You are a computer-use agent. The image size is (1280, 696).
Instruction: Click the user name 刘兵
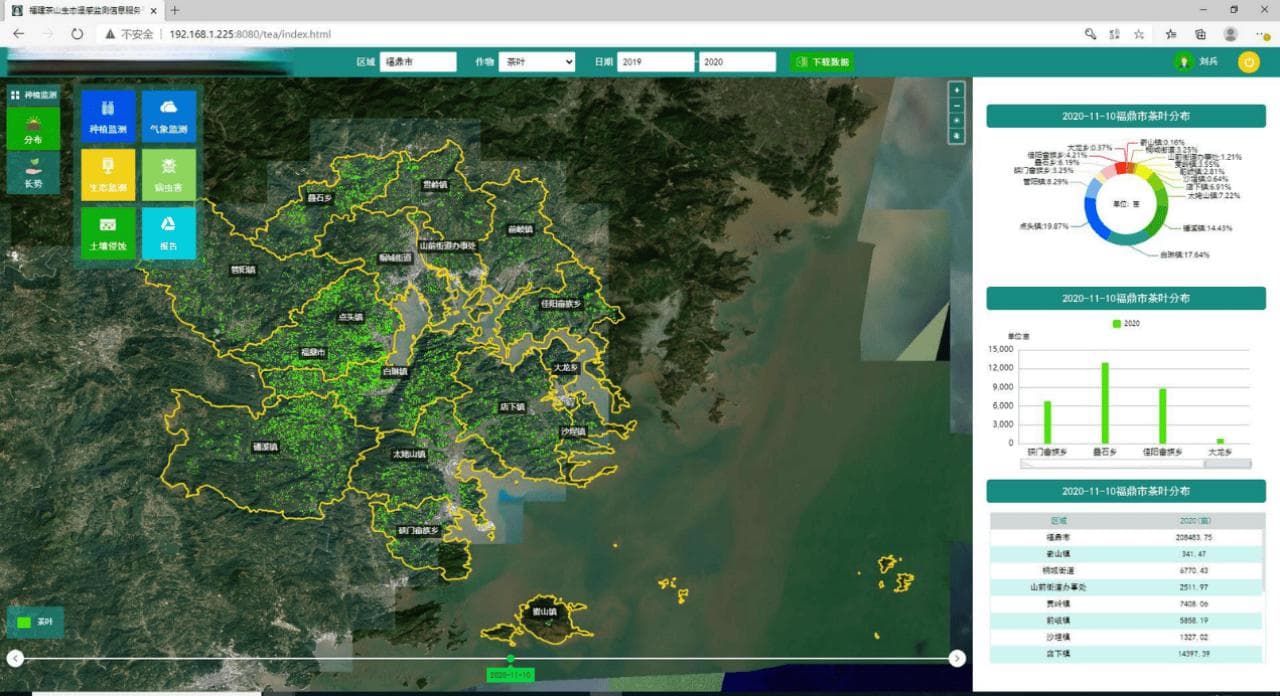[x=1209, y=62]
